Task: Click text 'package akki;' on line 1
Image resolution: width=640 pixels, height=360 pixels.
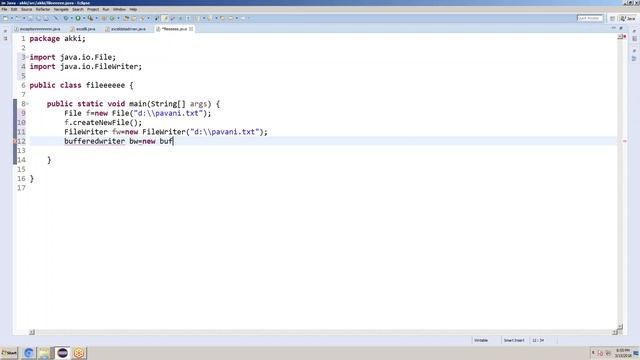Action: point(58,38)
